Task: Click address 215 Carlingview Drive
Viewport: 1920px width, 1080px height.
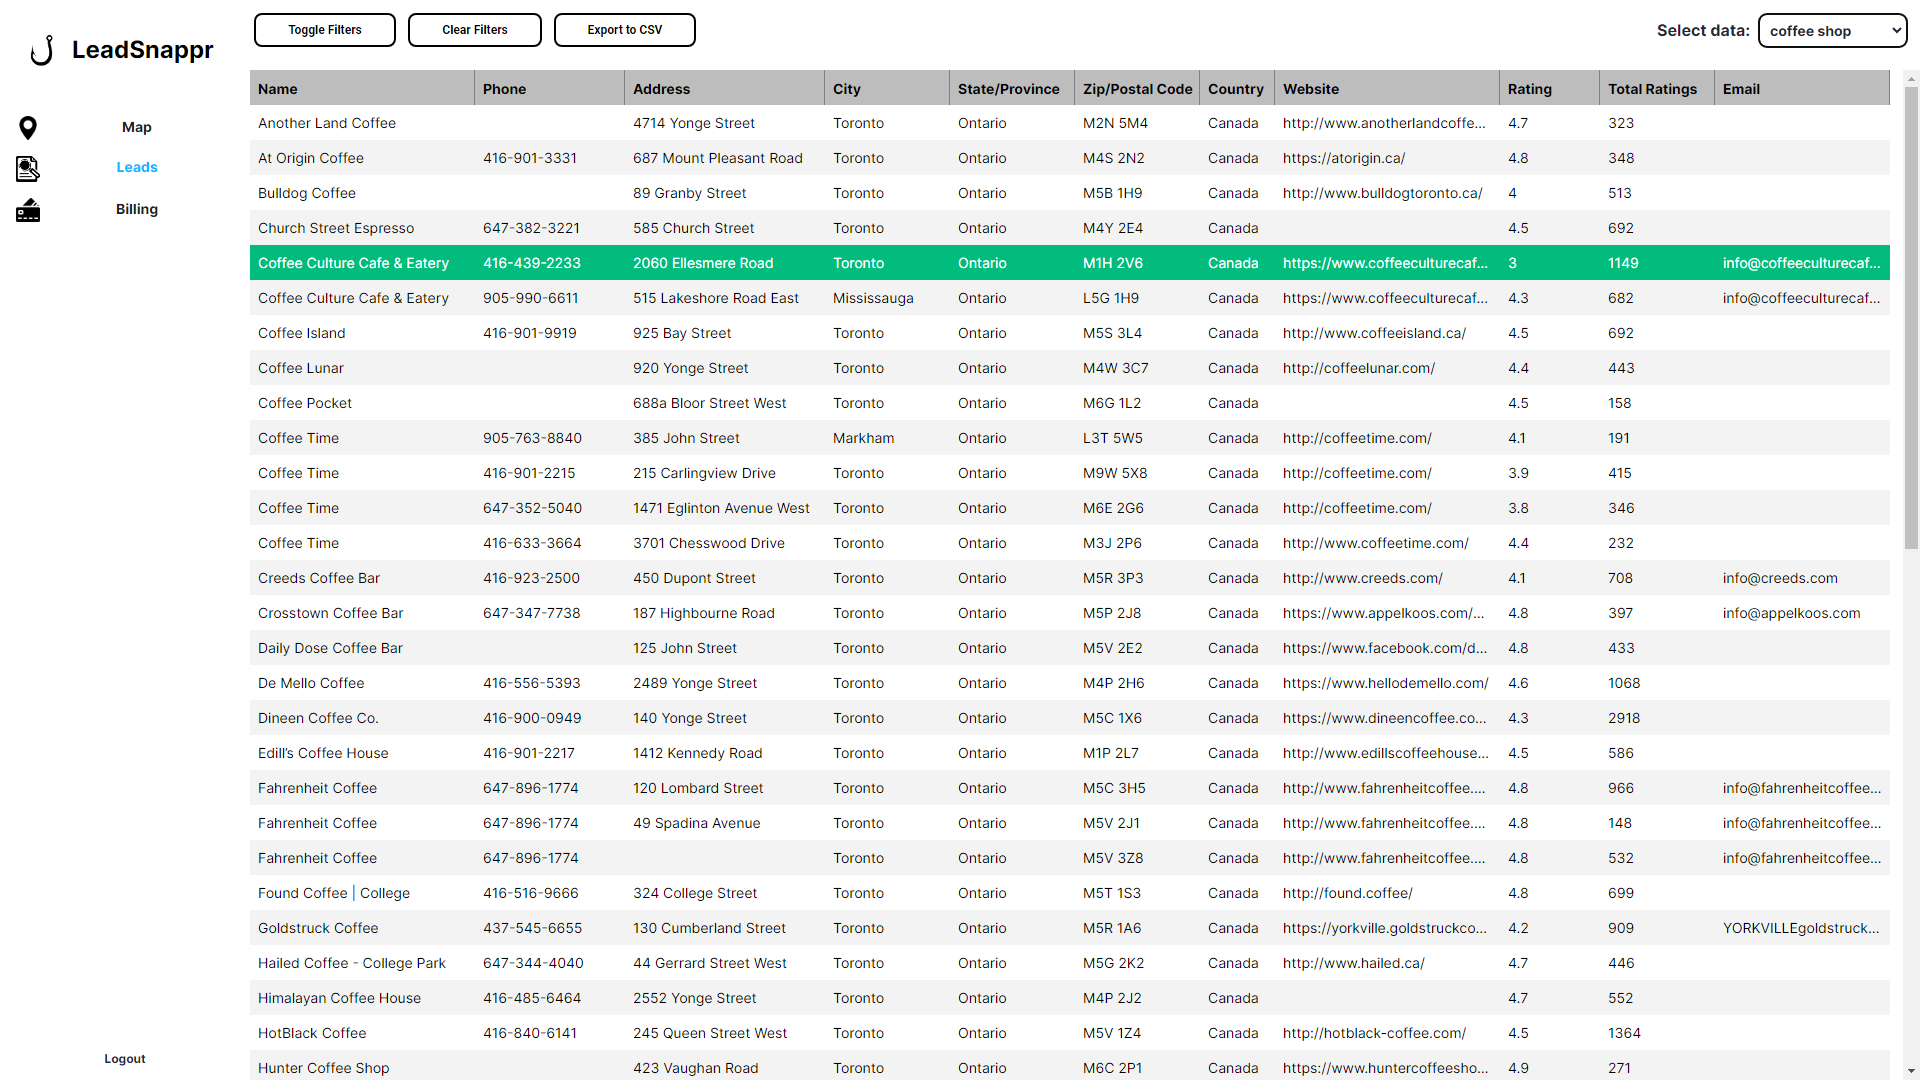Action: (704, 473)
